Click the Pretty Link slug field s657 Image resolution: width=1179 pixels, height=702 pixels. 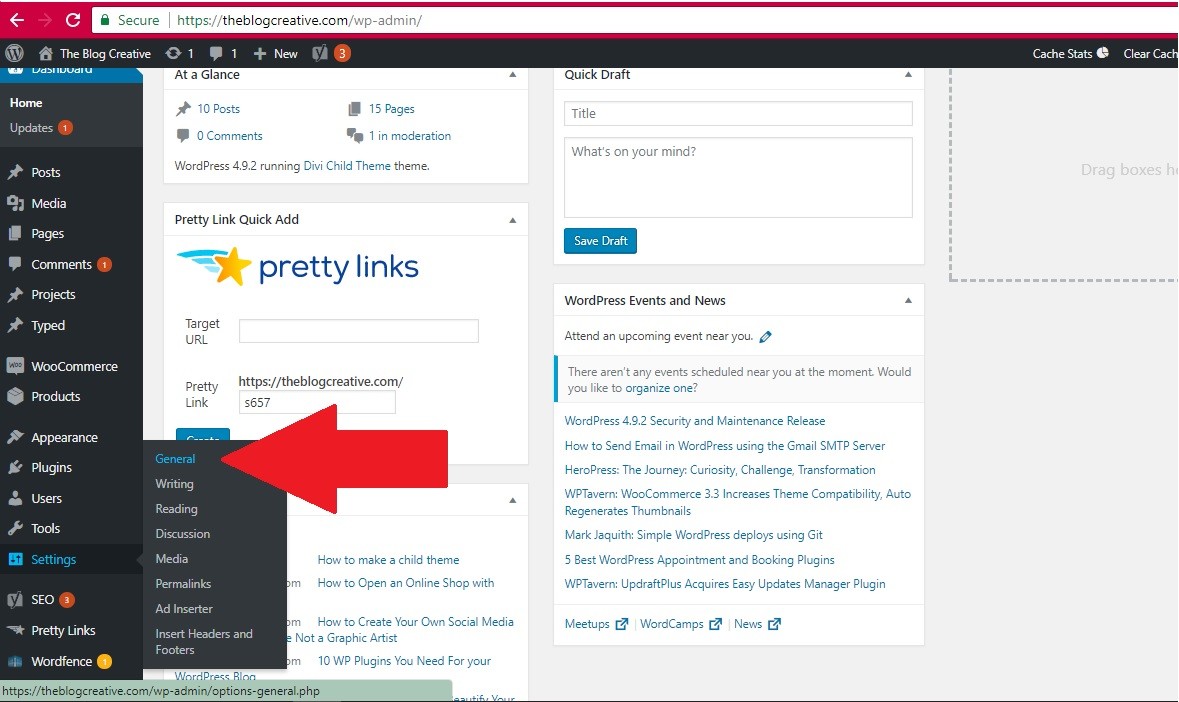(317, 403)
